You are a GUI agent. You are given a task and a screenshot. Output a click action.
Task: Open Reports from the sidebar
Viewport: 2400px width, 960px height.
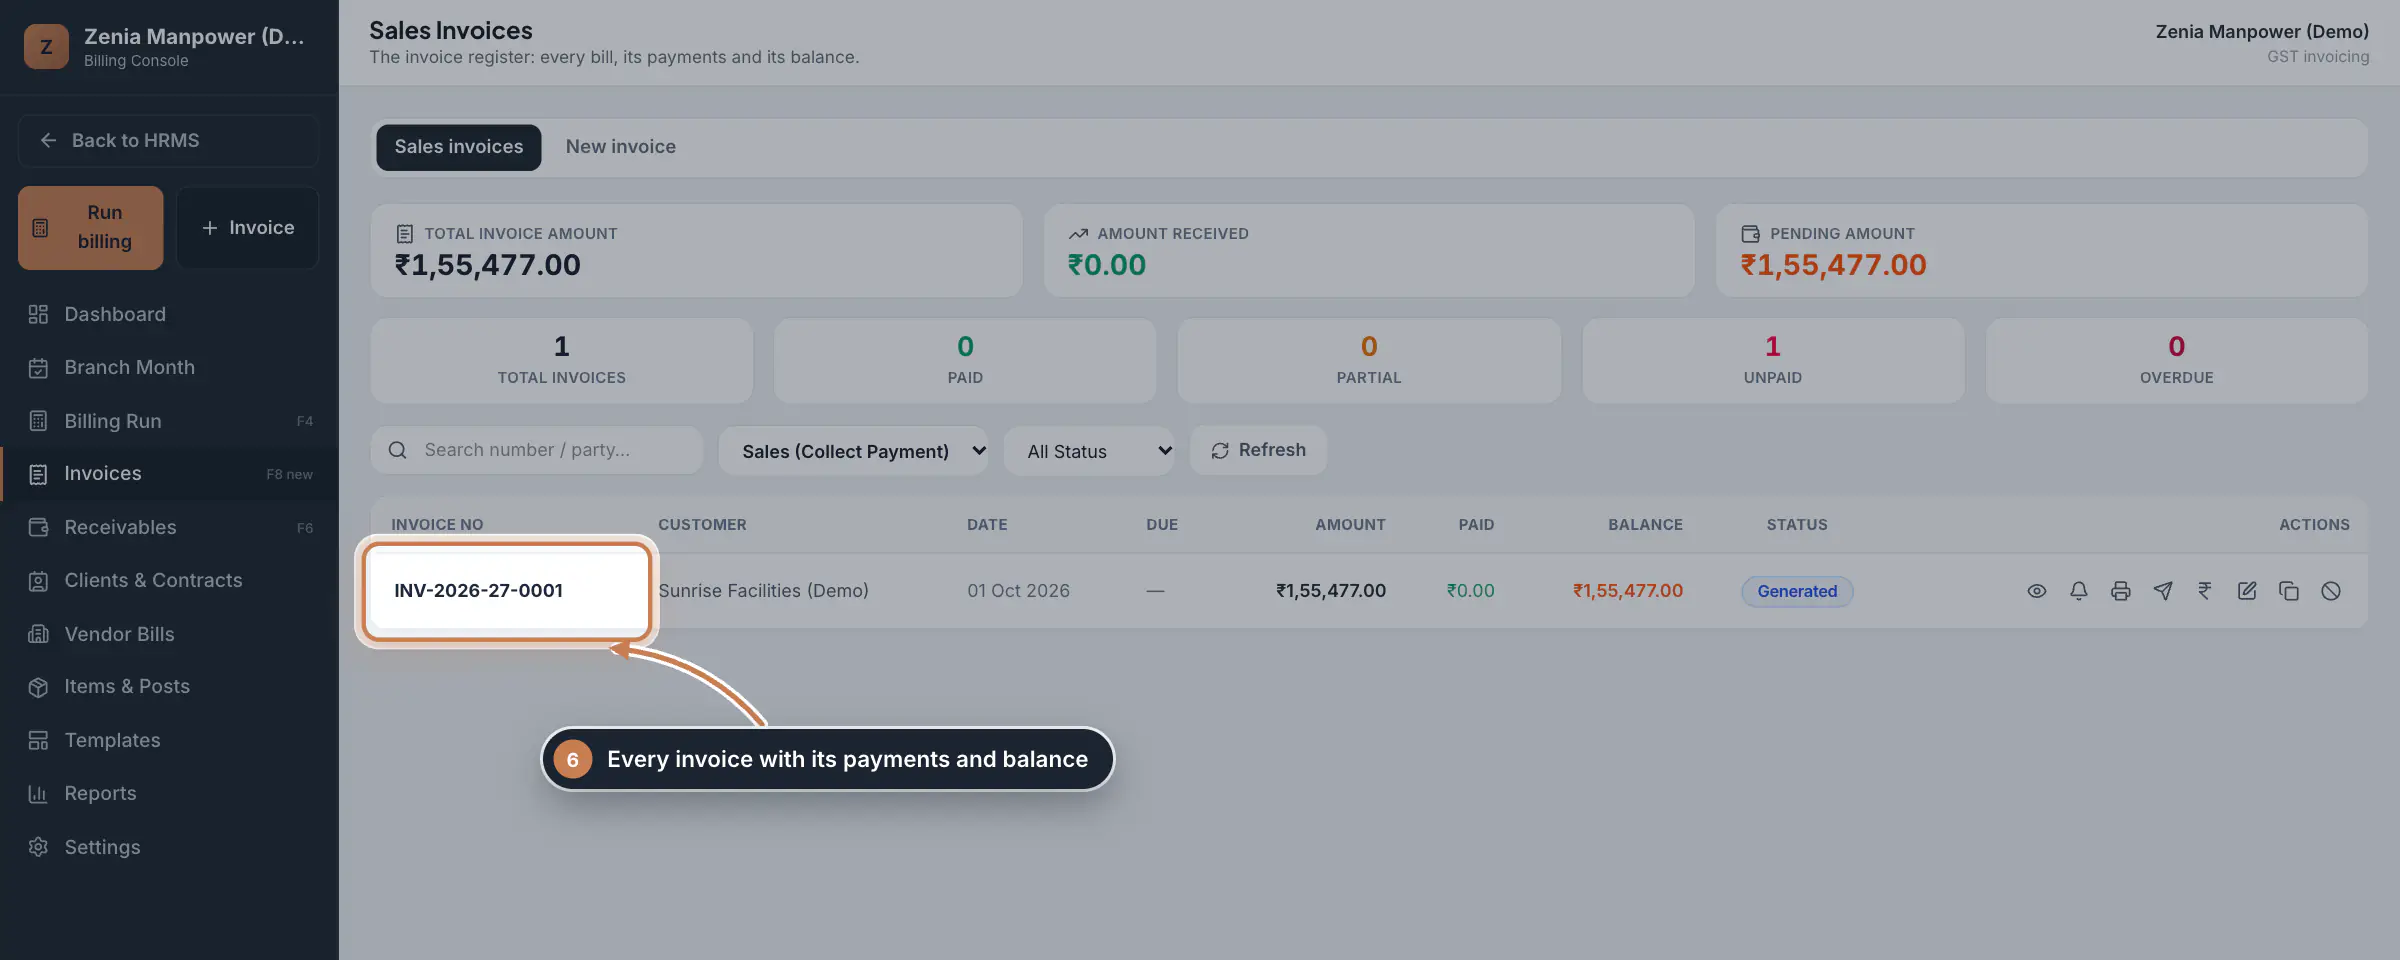pyautogui.click(x=169, y=793)
